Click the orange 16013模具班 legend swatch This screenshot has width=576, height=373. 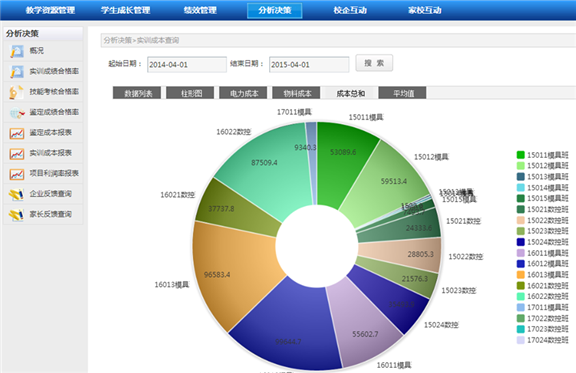click(x=521, y=275)
